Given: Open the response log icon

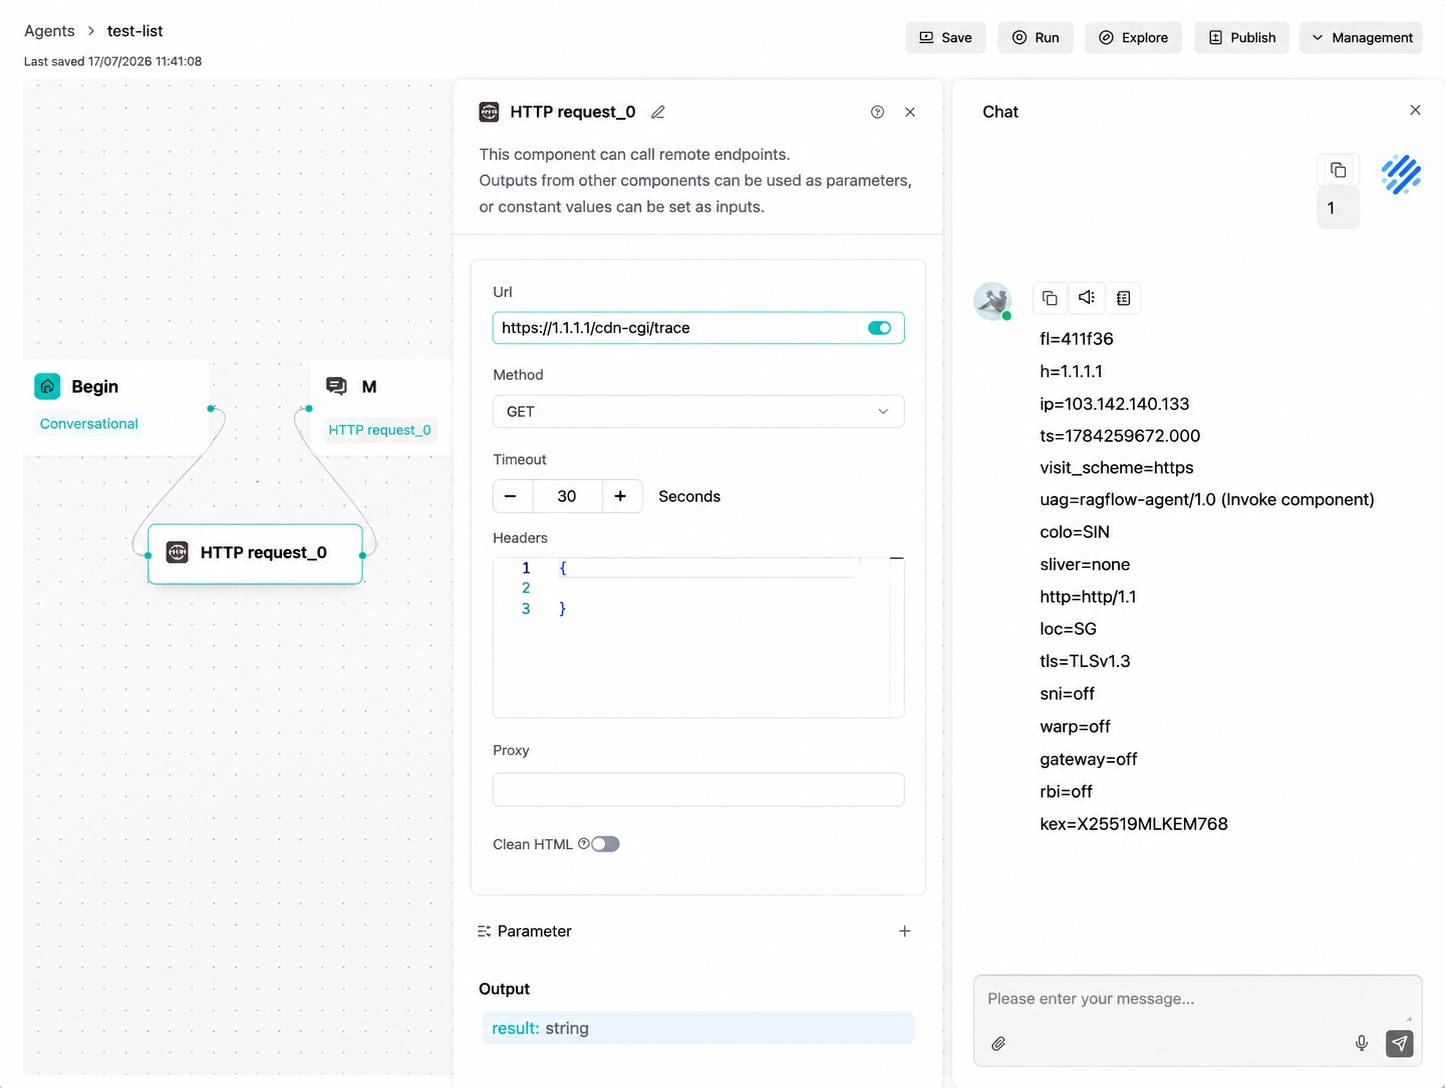Looking at the screenshot, I should coord(1123,298).
